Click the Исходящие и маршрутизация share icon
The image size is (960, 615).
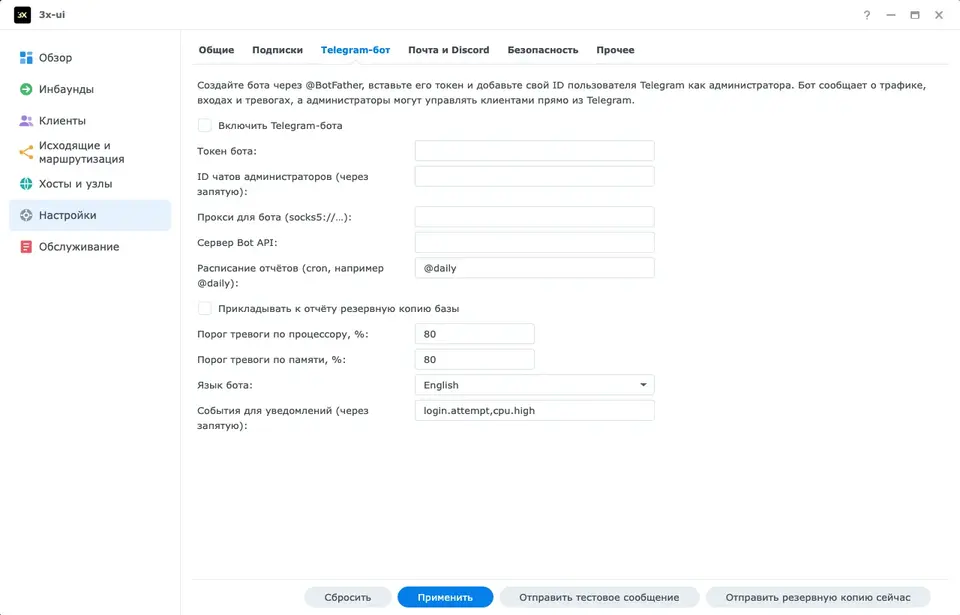coord(26,152)
